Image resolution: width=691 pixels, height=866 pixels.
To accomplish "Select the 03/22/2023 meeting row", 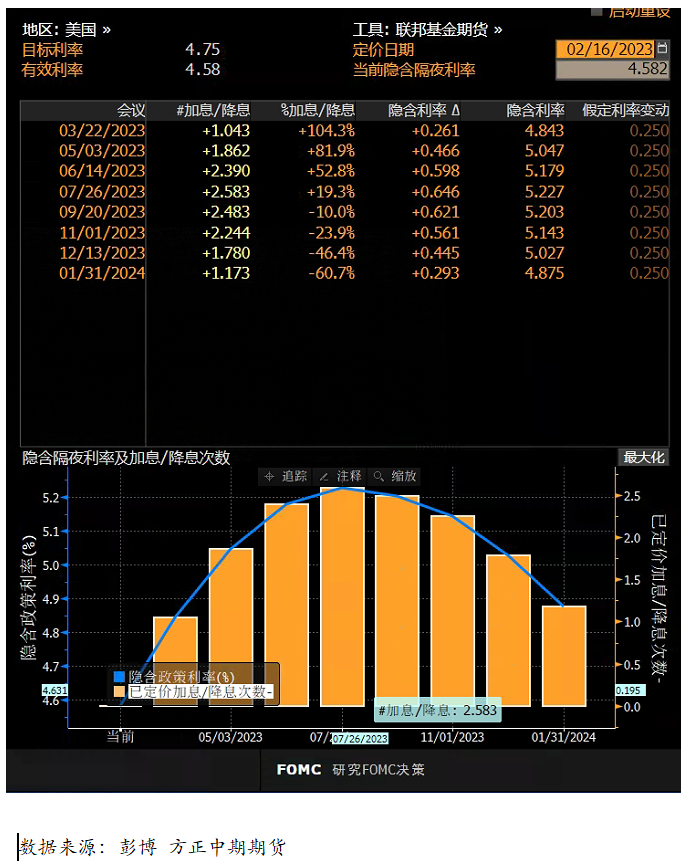I will point(102,130).
